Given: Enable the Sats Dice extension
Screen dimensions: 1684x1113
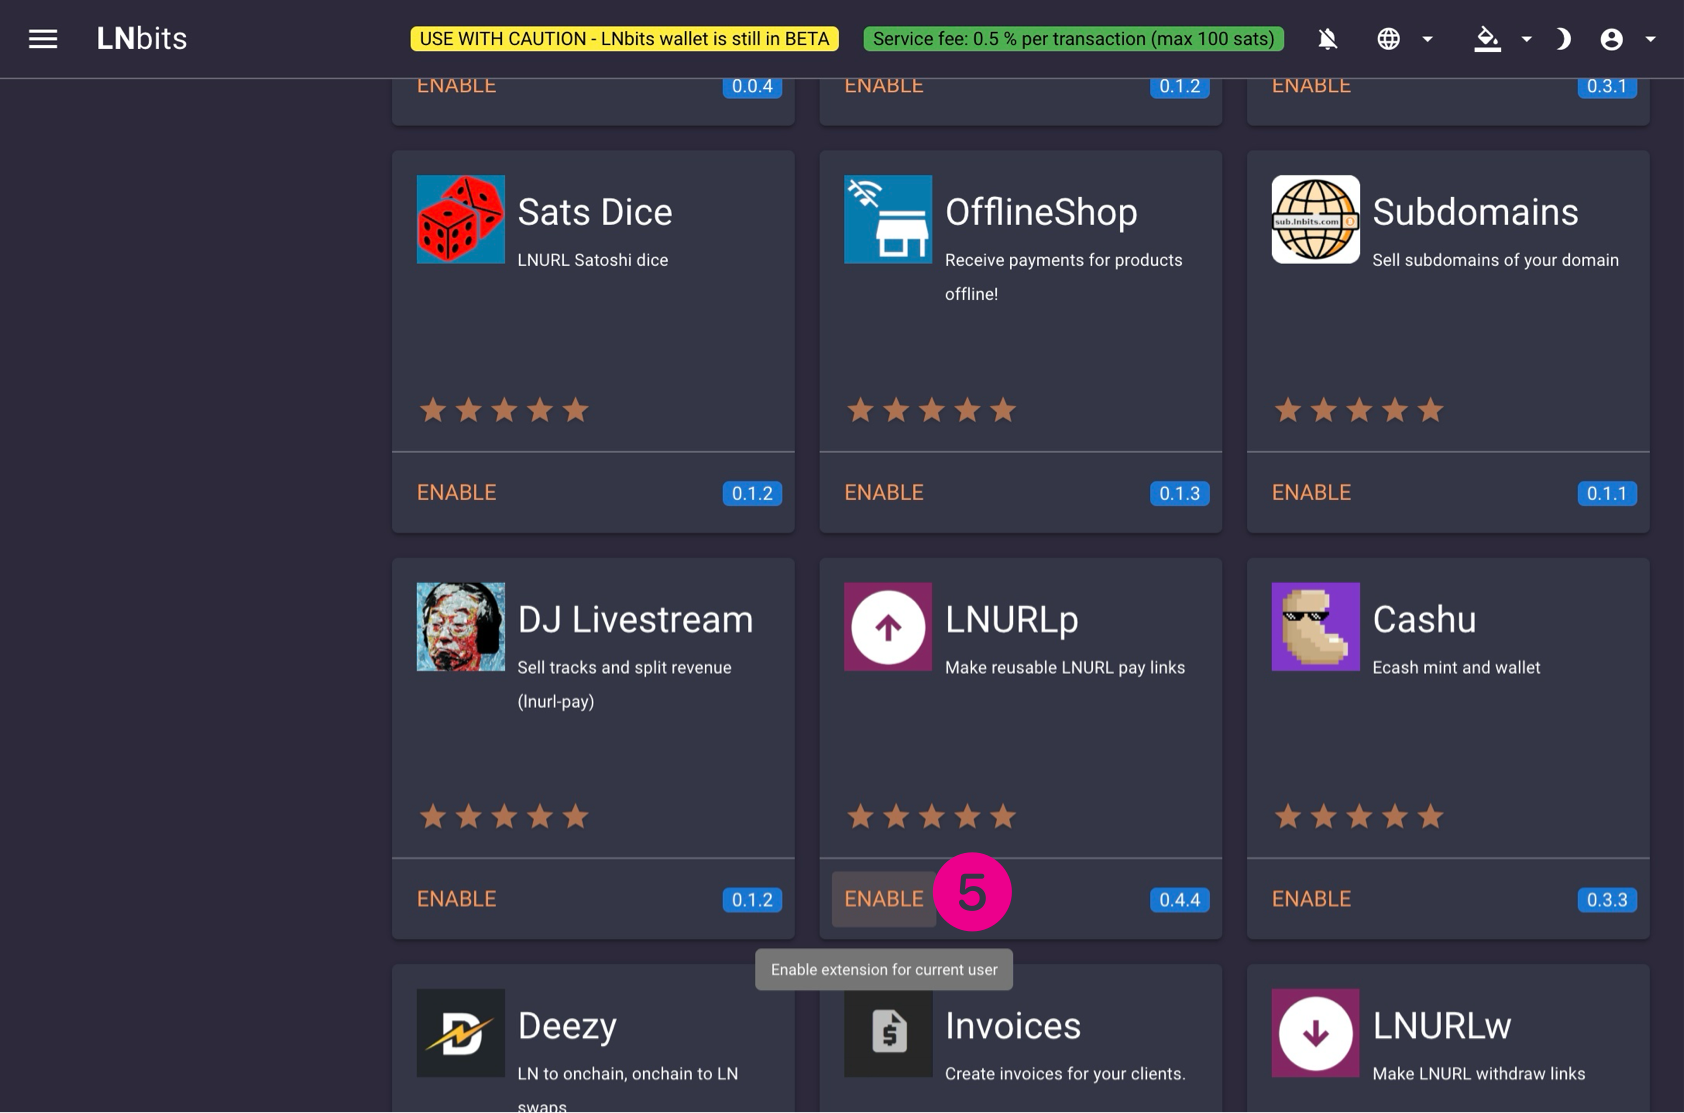Looking at the screenshot, I should click(456, 492).
